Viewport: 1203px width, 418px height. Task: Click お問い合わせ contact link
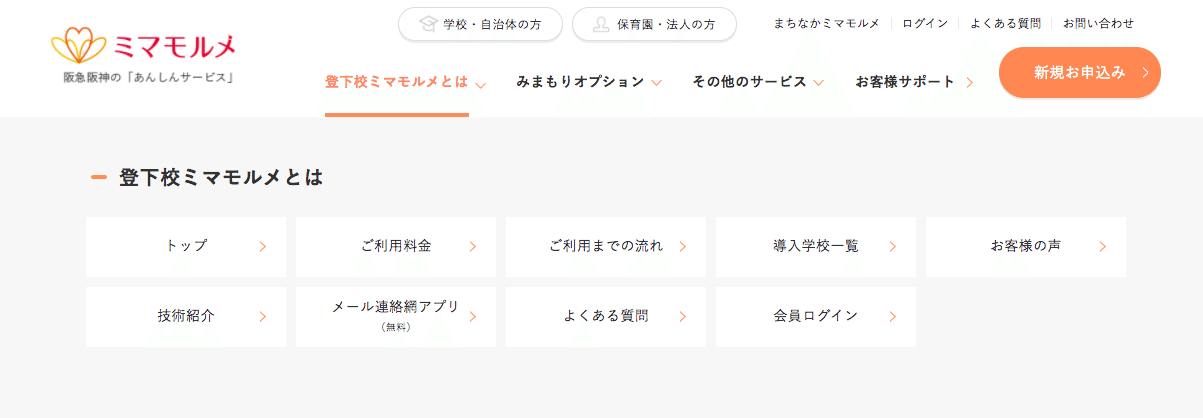coord(1098,23)
